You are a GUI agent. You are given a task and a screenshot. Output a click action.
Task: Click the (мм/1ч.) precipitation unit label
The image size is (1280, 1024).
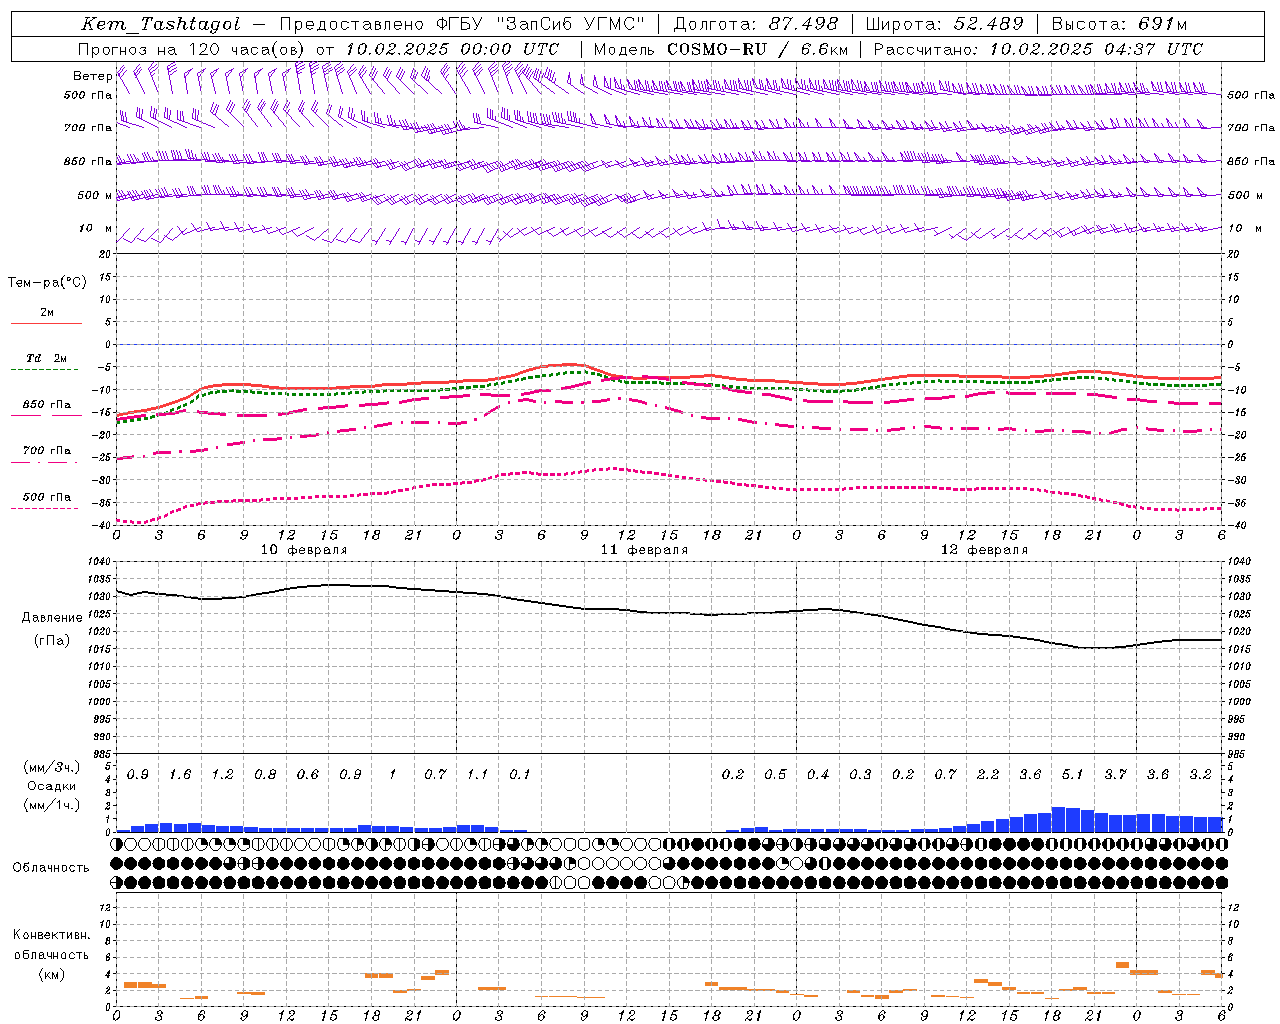point(51,806)
